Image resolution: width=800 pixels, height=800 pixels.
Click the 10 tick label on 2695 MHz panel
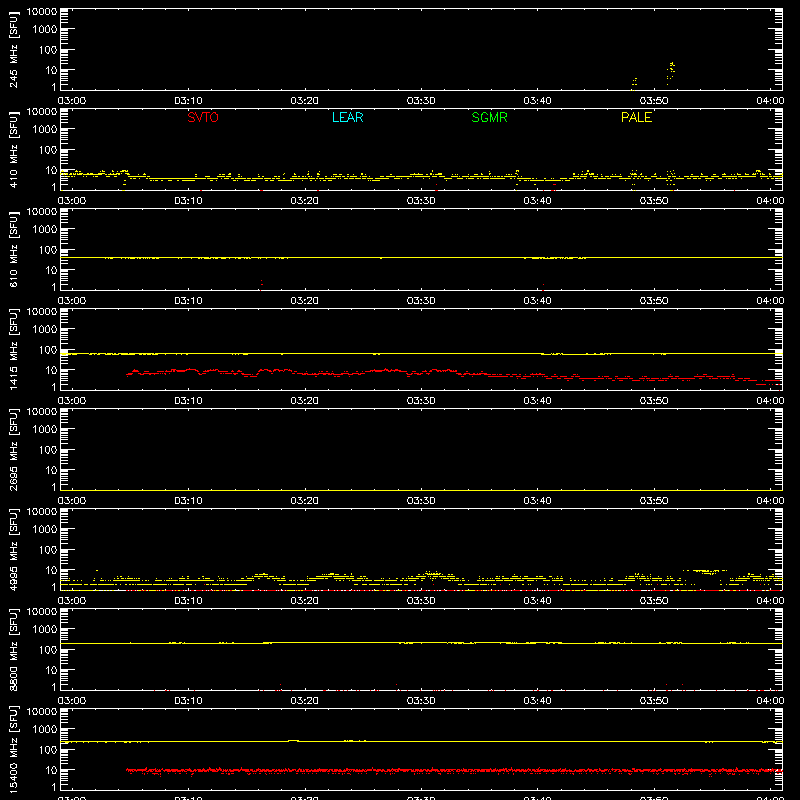51,470
